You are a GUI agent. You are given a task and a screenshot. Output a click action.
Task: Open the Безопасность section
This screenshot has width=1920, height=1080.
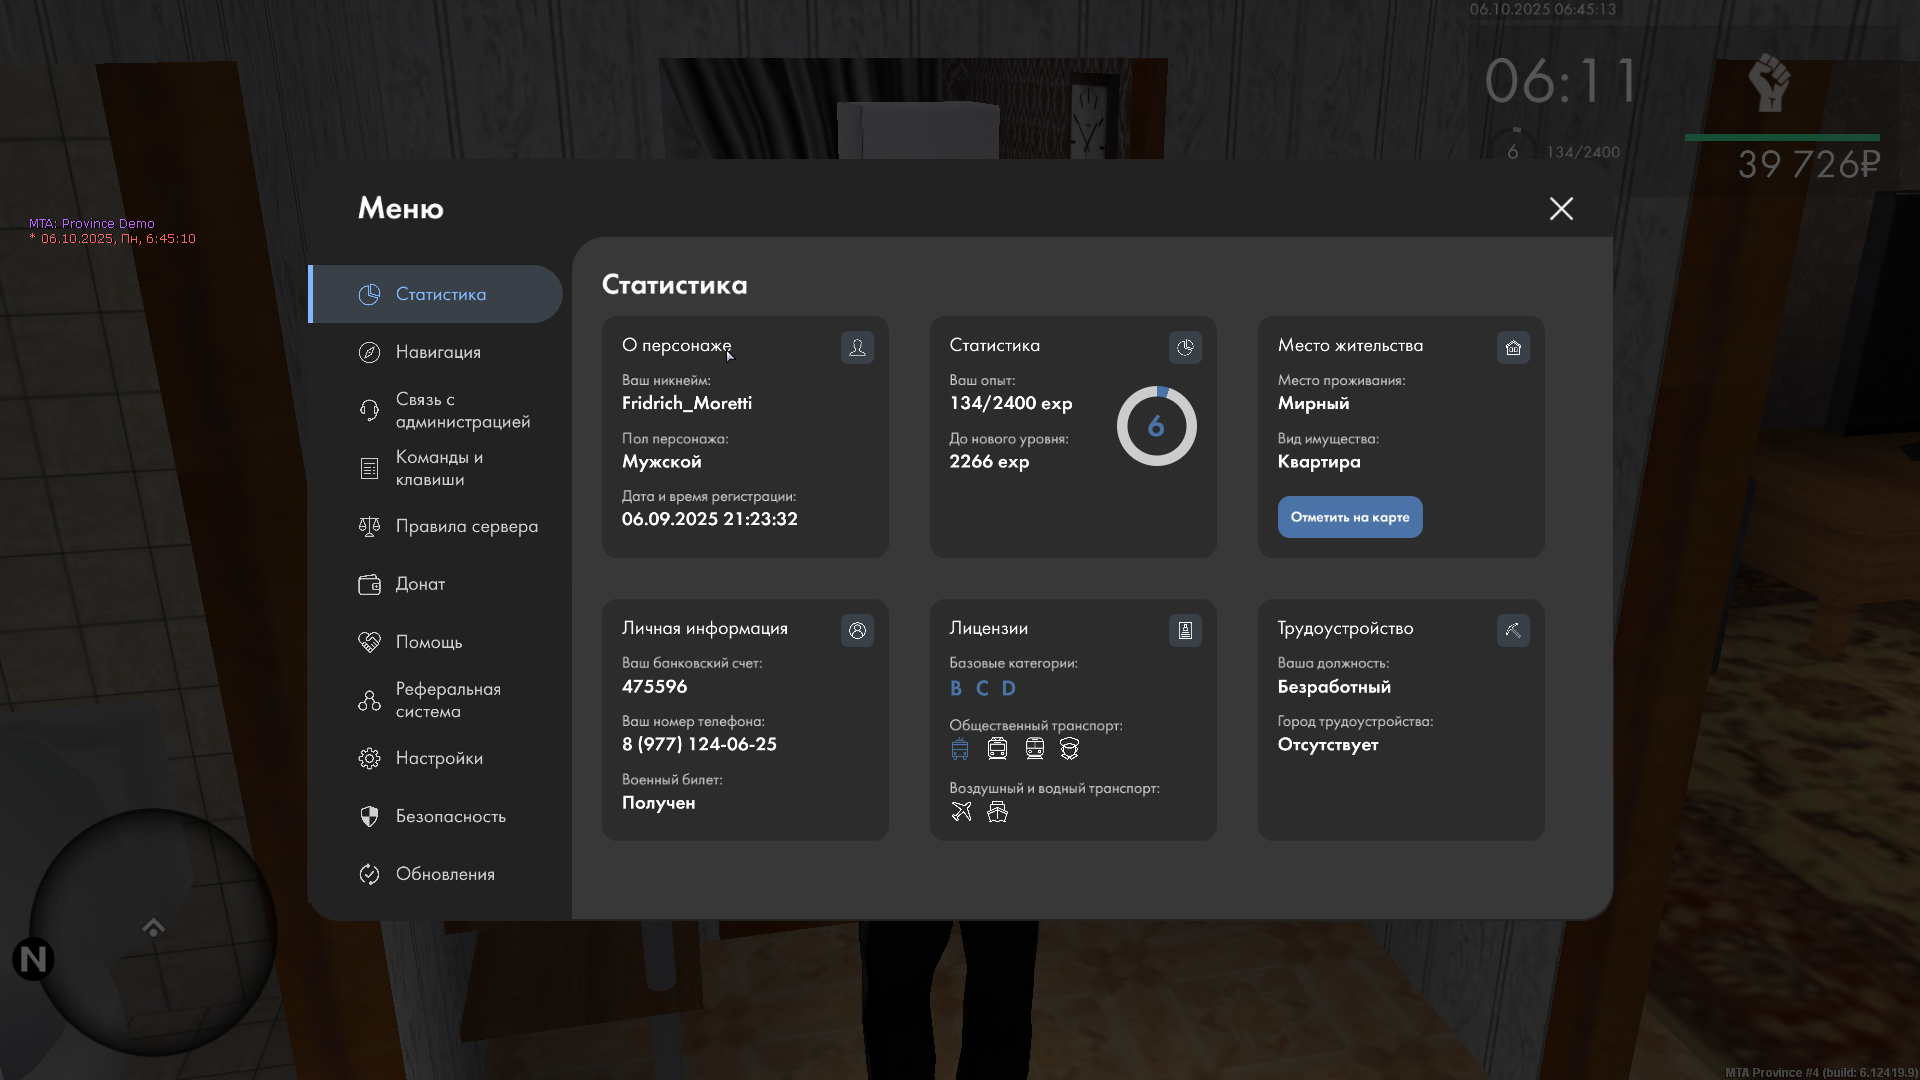pos(449,816)
